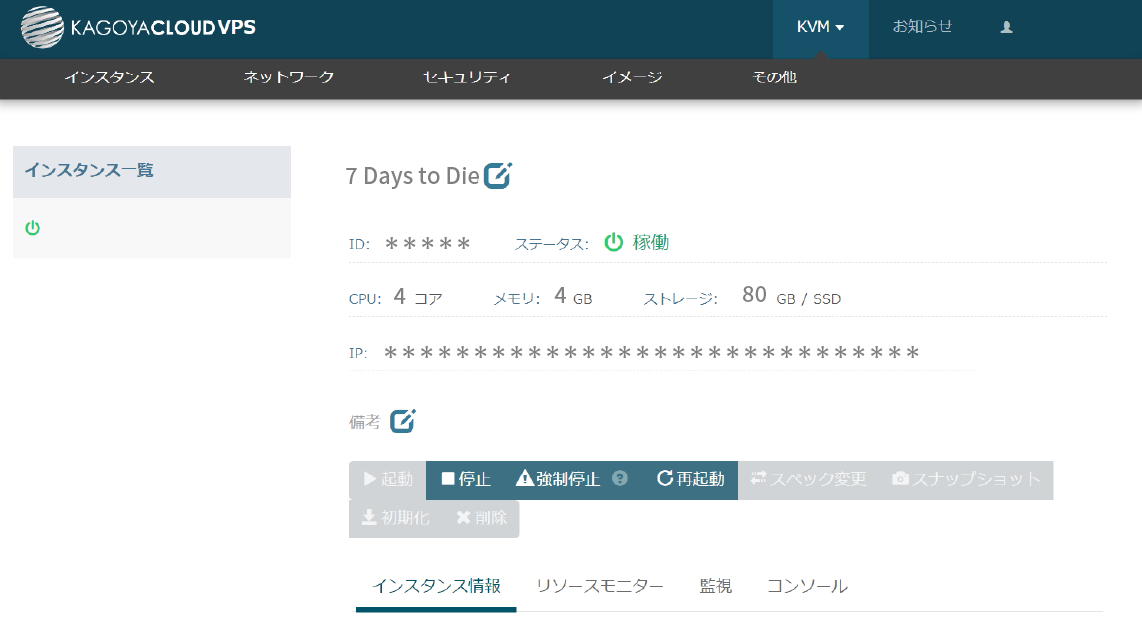View the お知らせ notifications link
The width and height of the screenshot is (1142, 626).
click(x=922, y=27)
